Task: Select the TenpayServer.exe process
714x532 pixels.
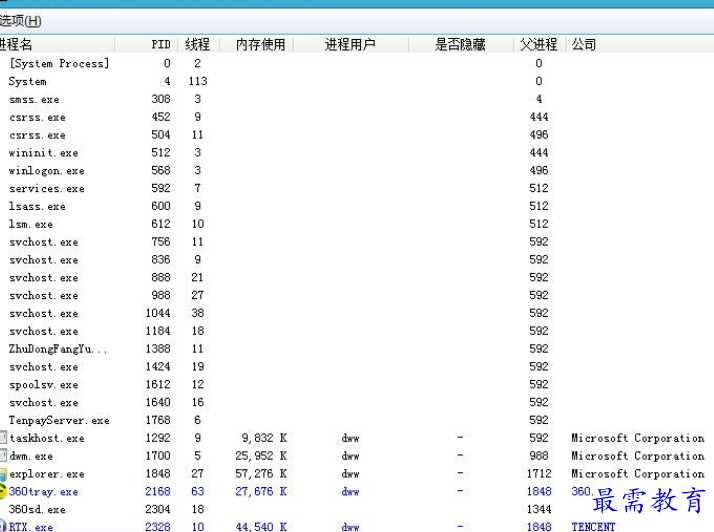Action: tap(59, 420)
